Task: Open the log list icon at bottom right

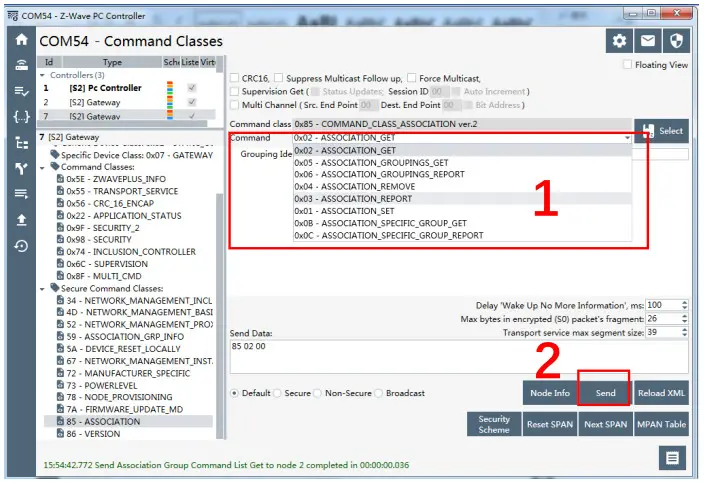Action: [672, 458]
